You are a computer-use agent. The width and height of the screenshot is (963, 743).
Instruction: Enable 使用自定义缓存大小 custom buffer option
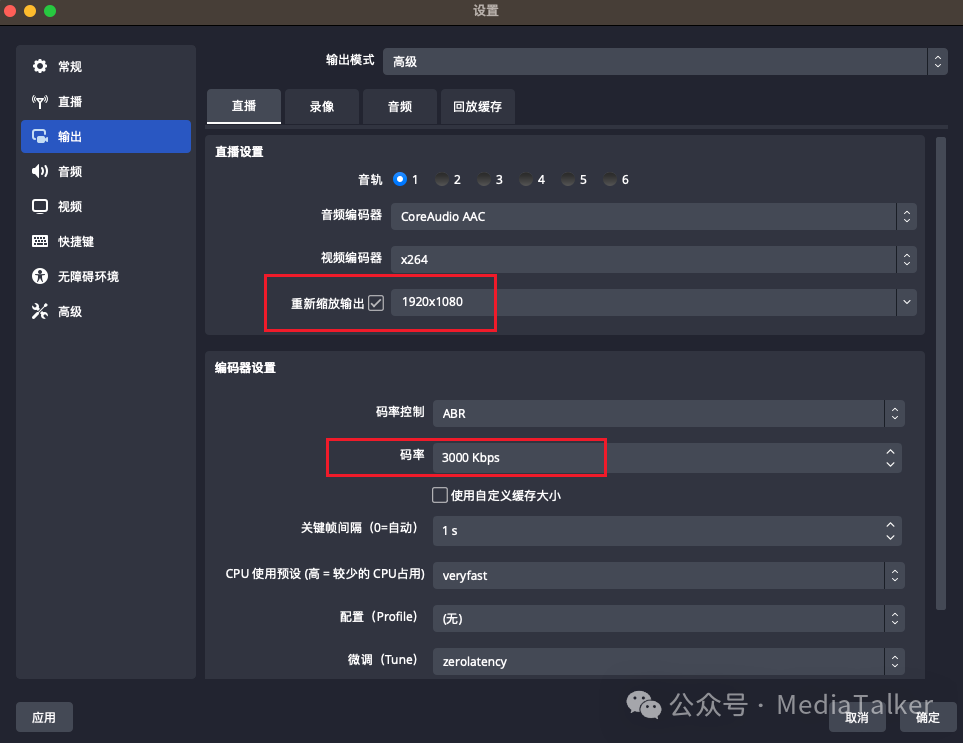pyautogui.click(x=440, y=495)
